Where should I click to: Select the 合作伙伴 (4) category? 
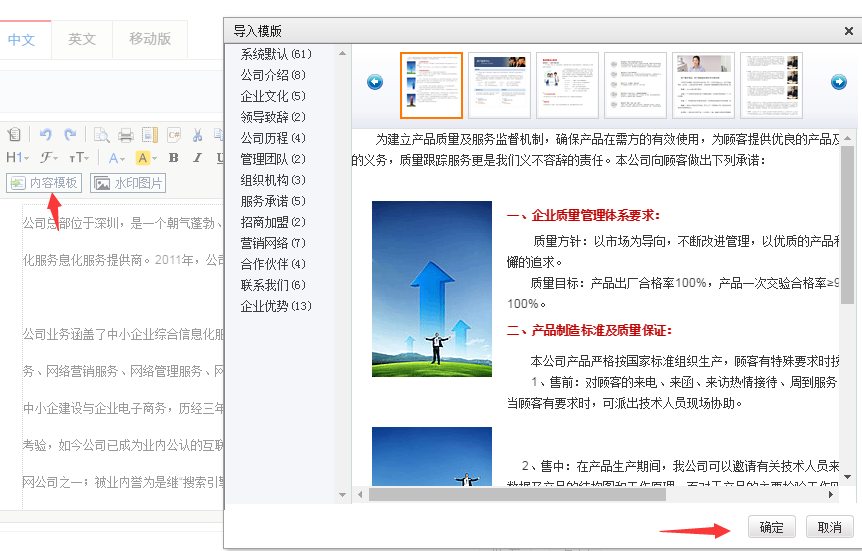coord(273,264)
